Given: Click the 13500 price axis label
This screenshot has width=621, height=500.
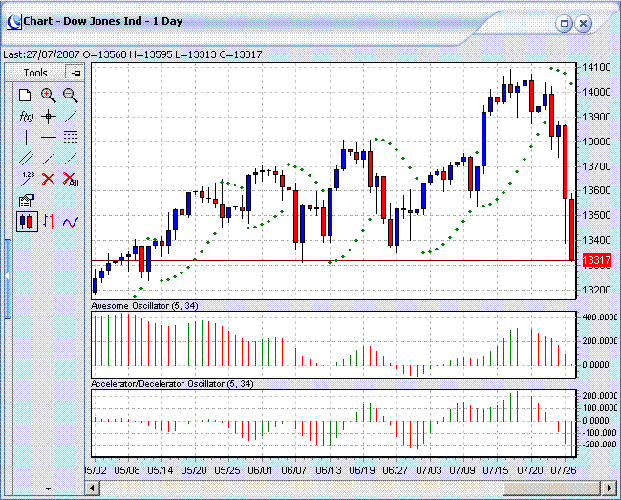Looking at the screenshot, I should (596, 215).
